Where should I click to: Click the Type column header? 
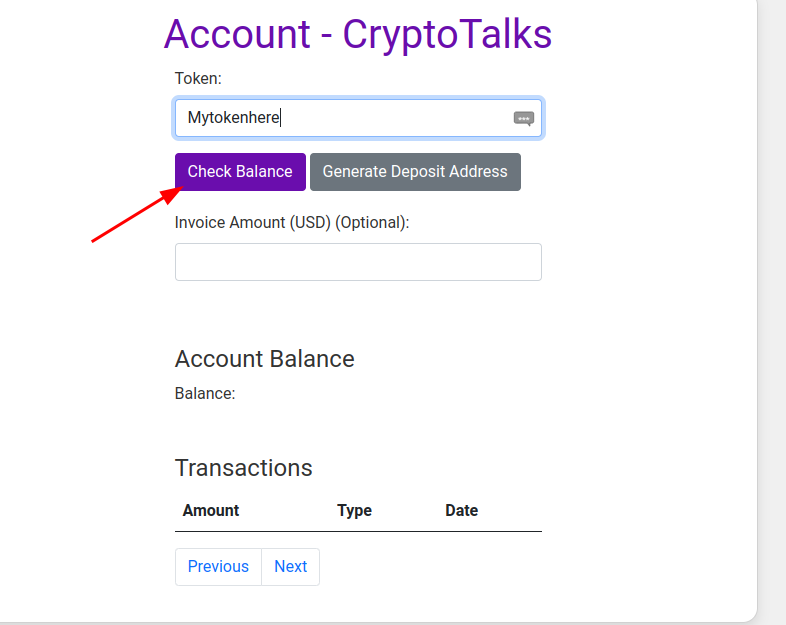354,510
